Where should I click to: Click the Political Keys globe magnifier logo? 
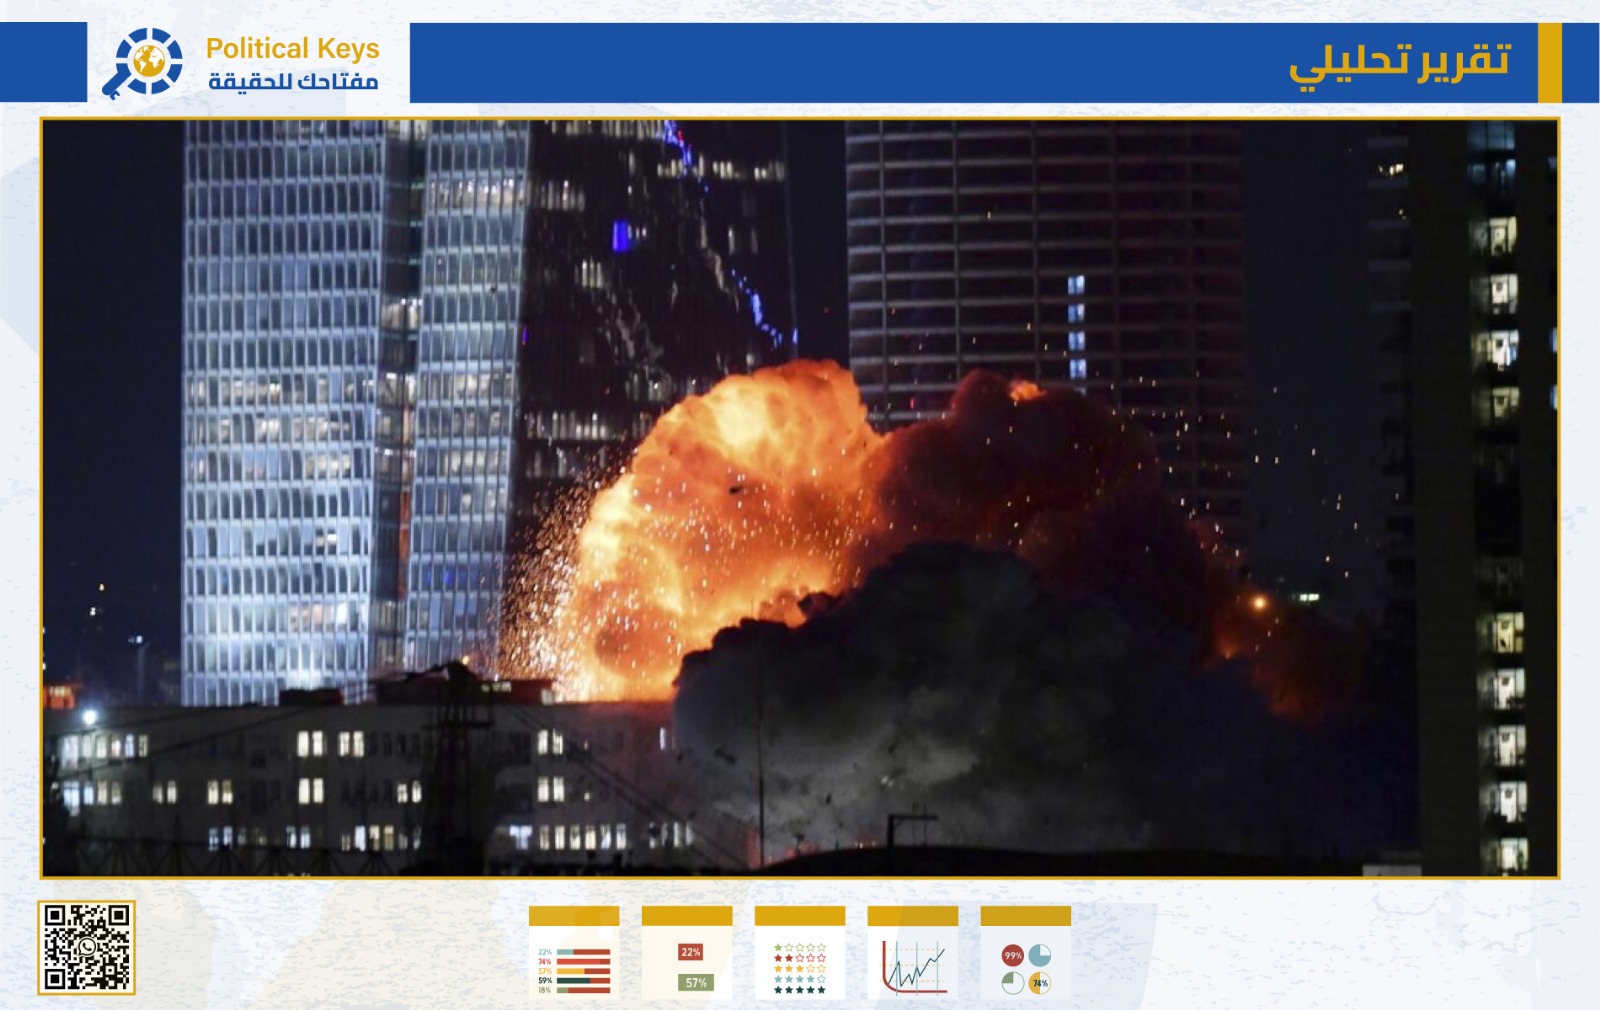pos(143,63)
